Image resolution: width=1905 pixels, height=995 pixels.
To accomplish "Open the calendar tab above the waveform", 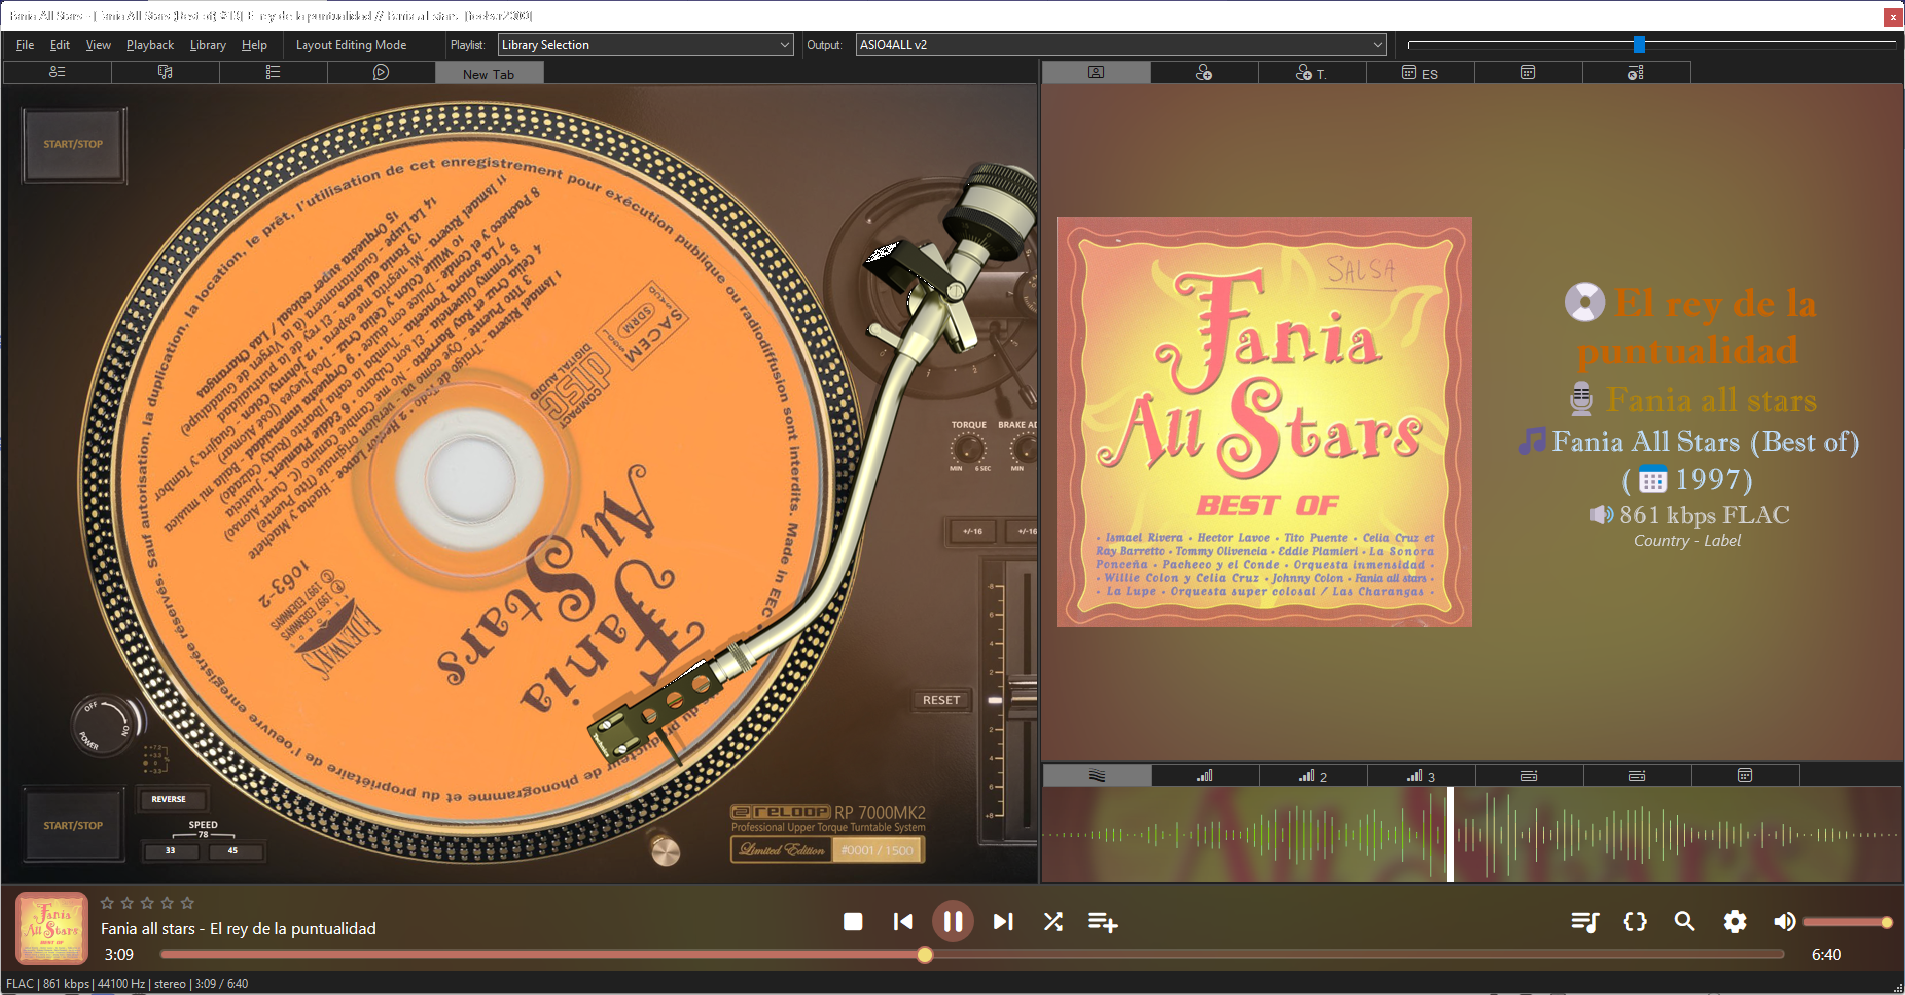I will 1745,775.
